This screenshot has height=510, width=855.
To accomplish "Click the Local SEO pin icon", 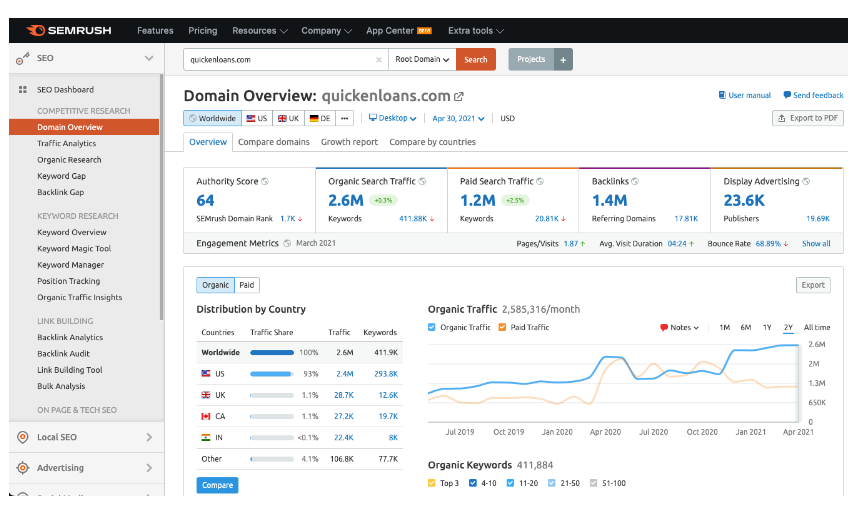I will click(22, 437).
